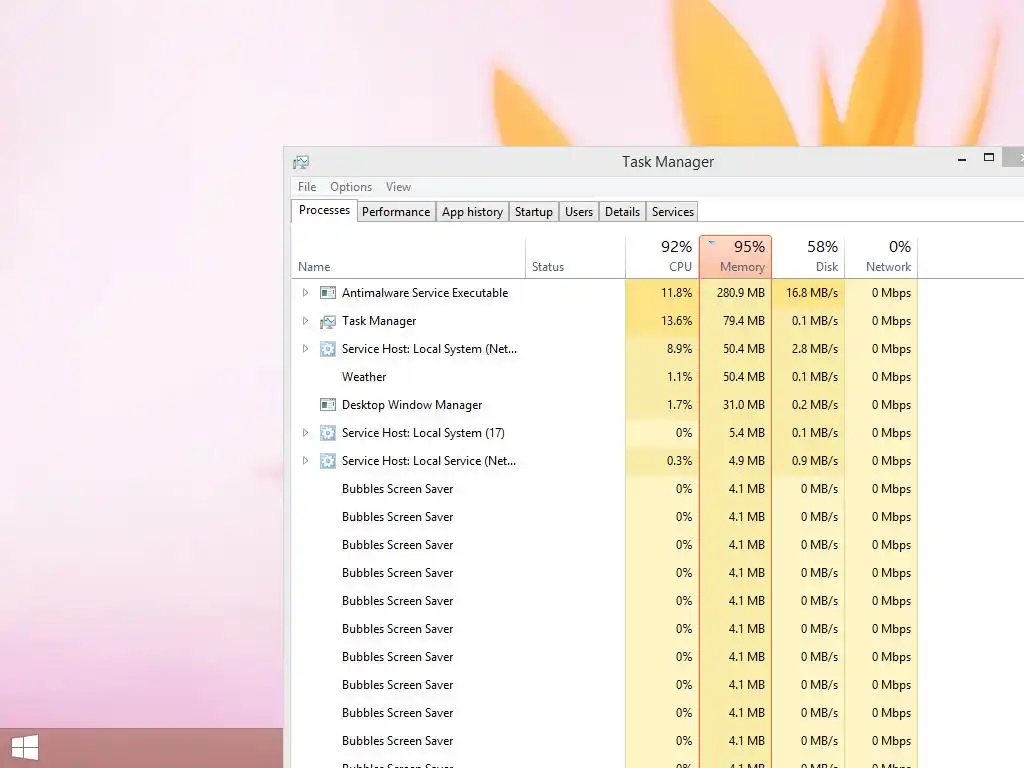Maximize the Task Manager window

point(989,157)
